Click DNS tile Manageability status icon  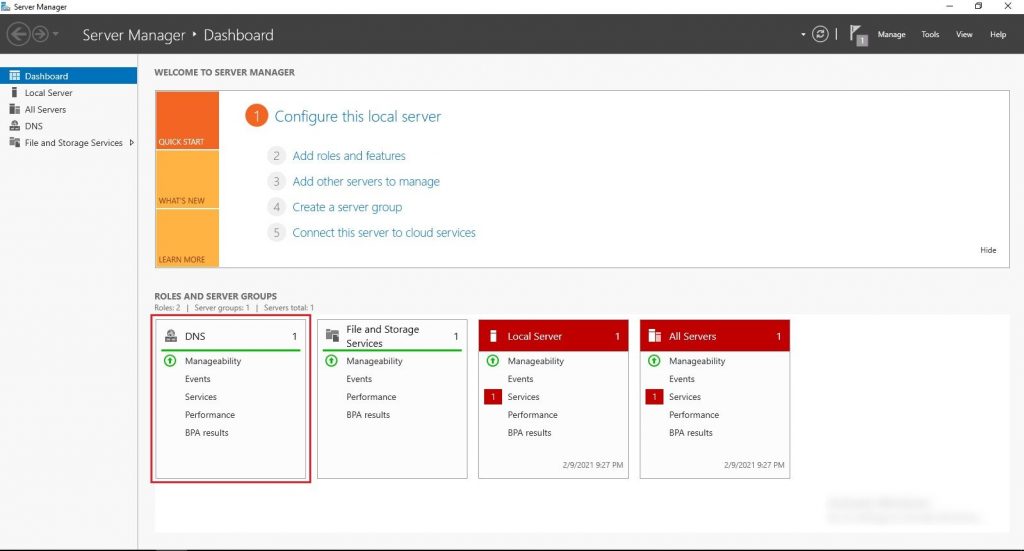coord(170,360)
